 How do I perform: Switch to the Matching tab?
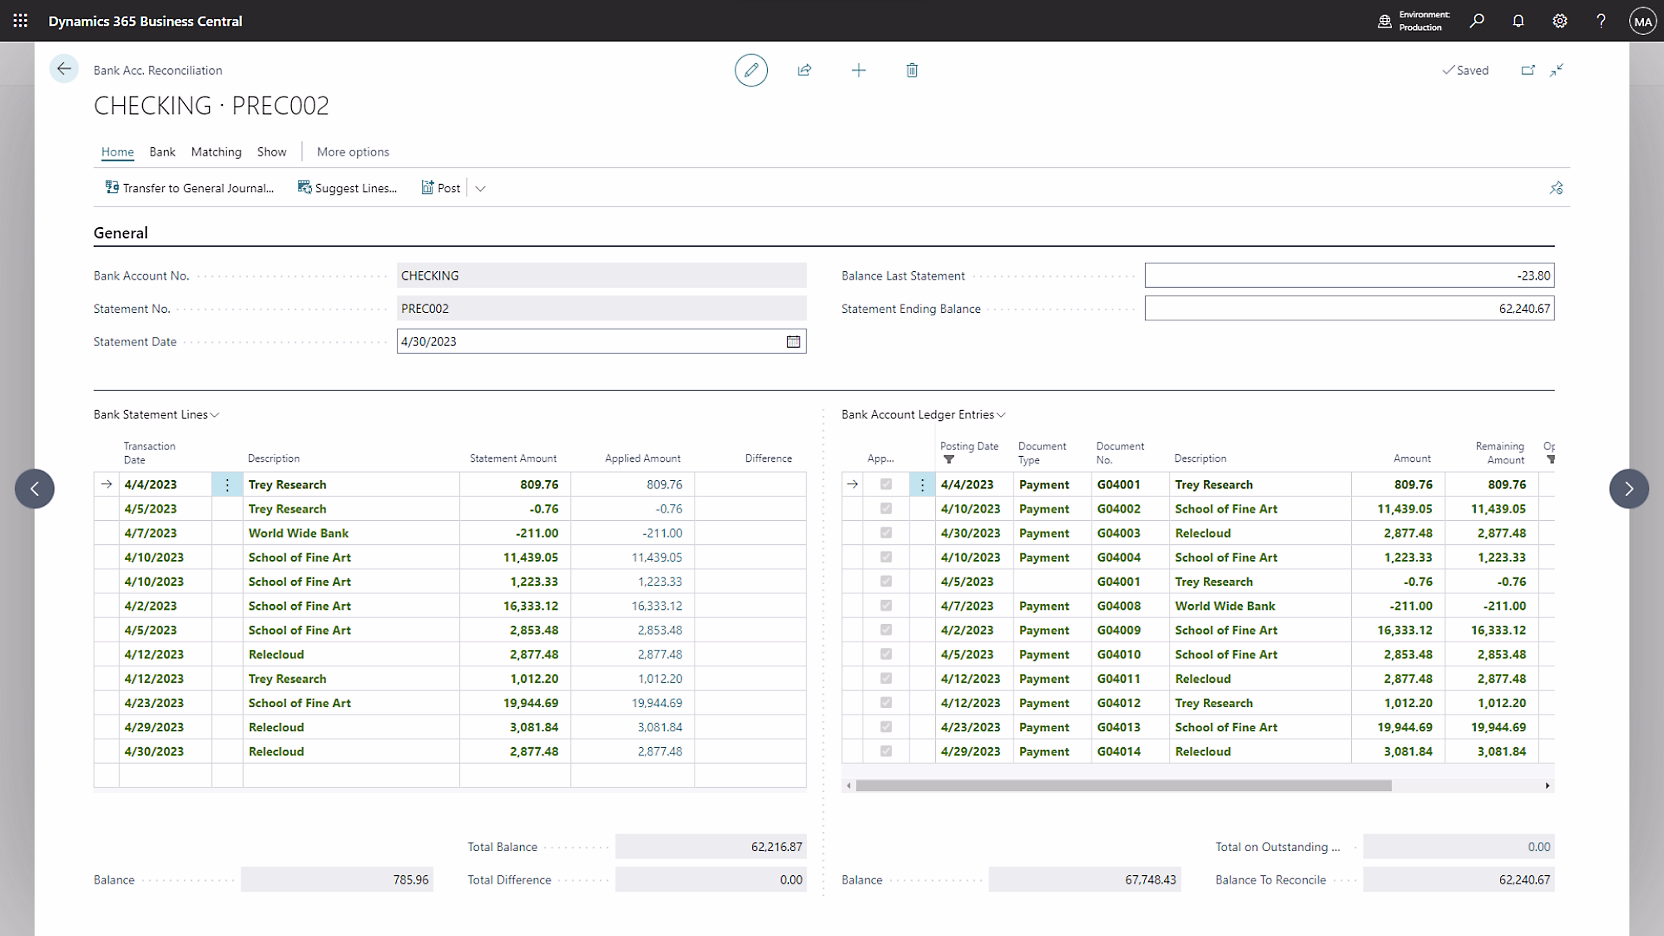point(216,152)
